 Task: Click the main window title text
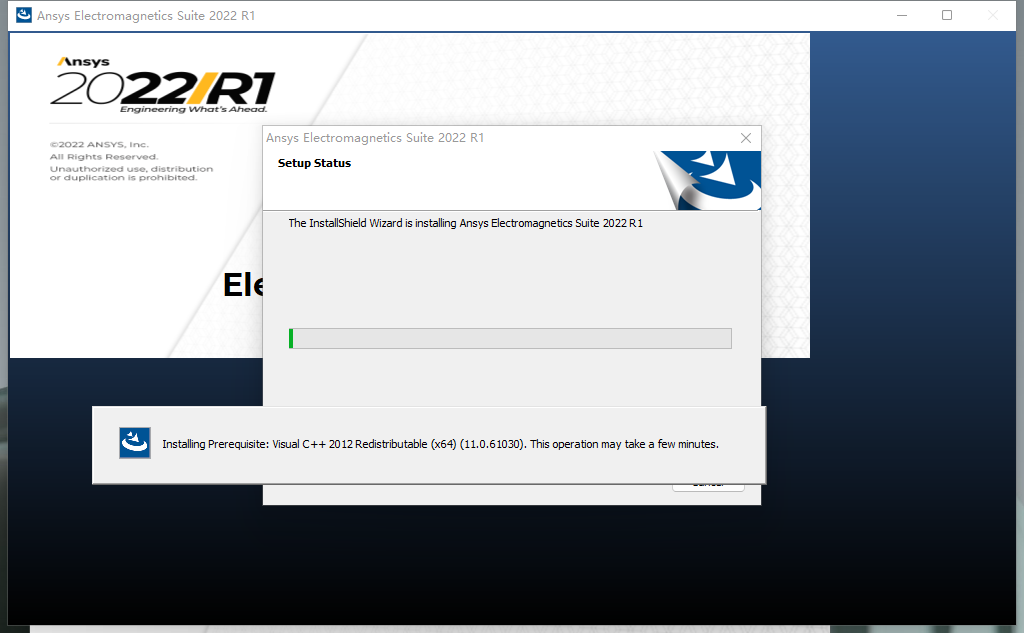click(146, 16)
